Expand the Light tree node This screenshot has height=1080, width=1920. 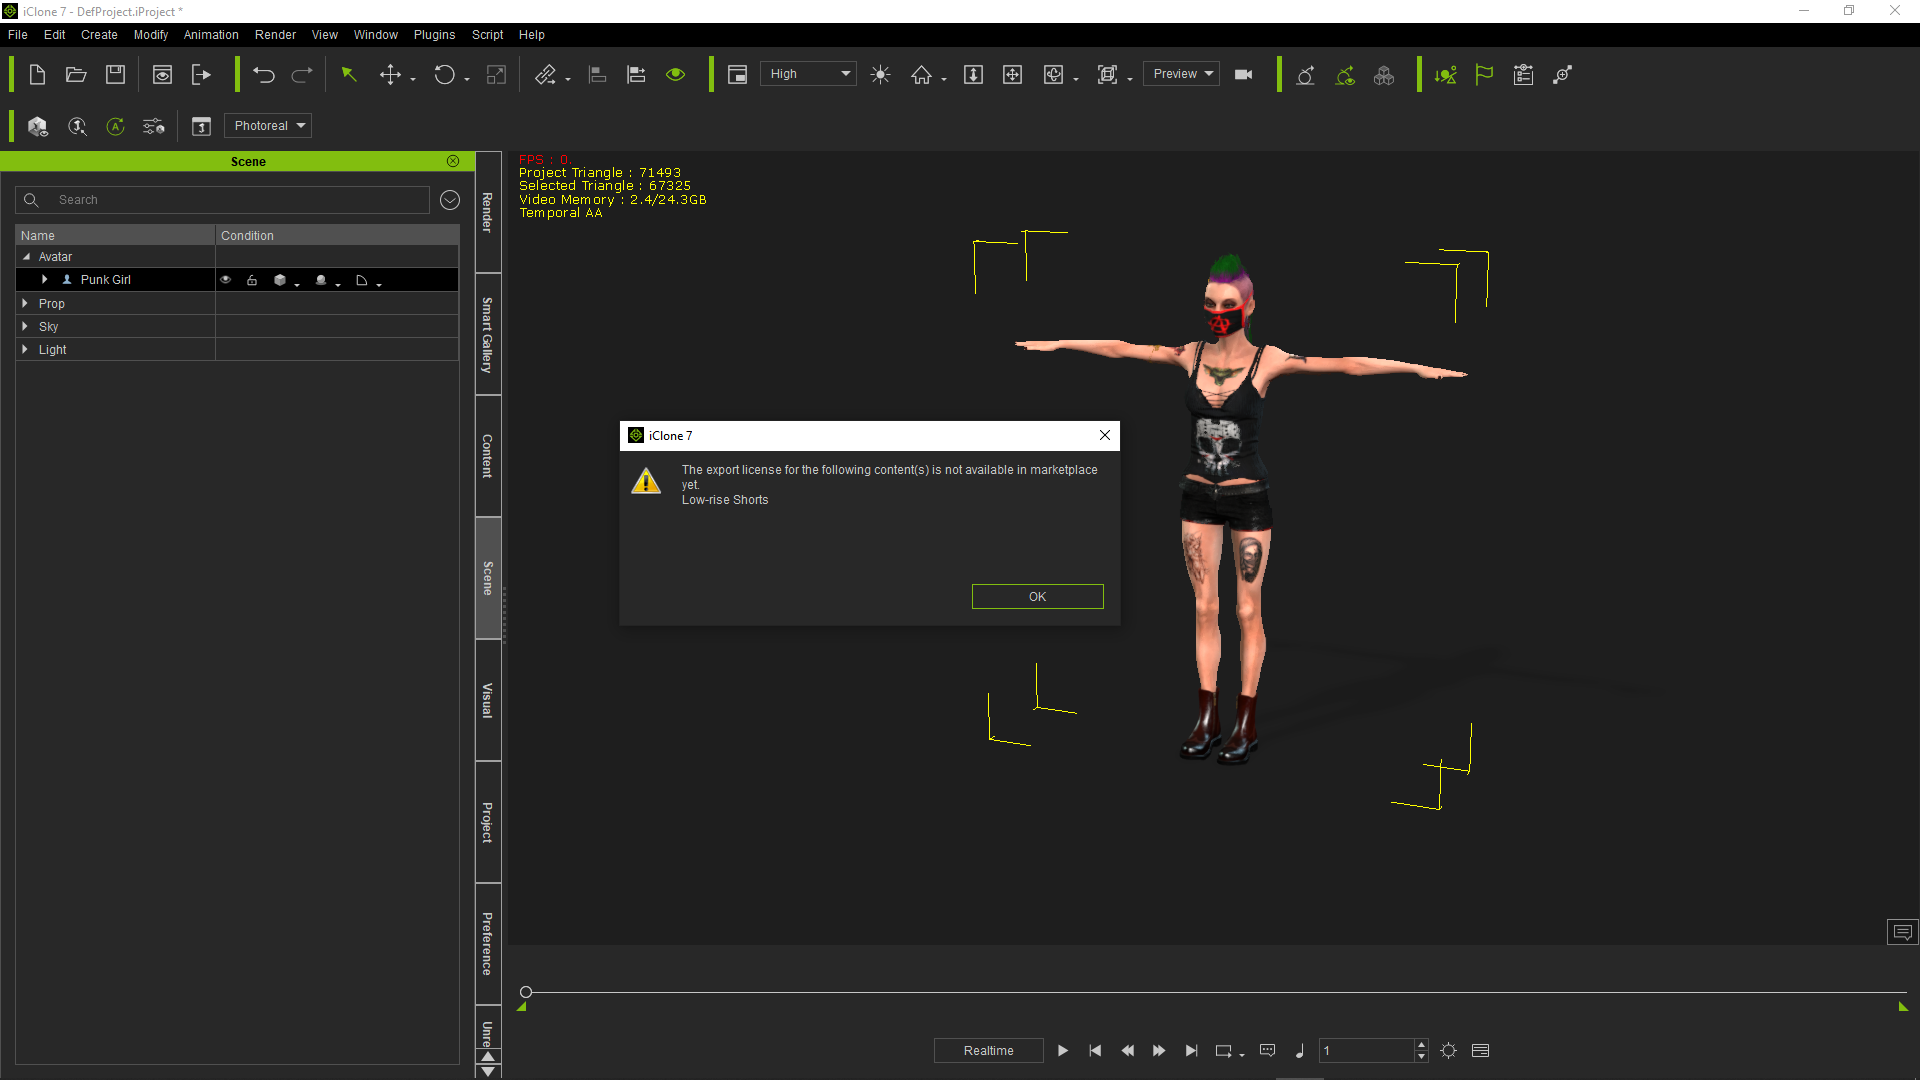(x=25, y=349)
